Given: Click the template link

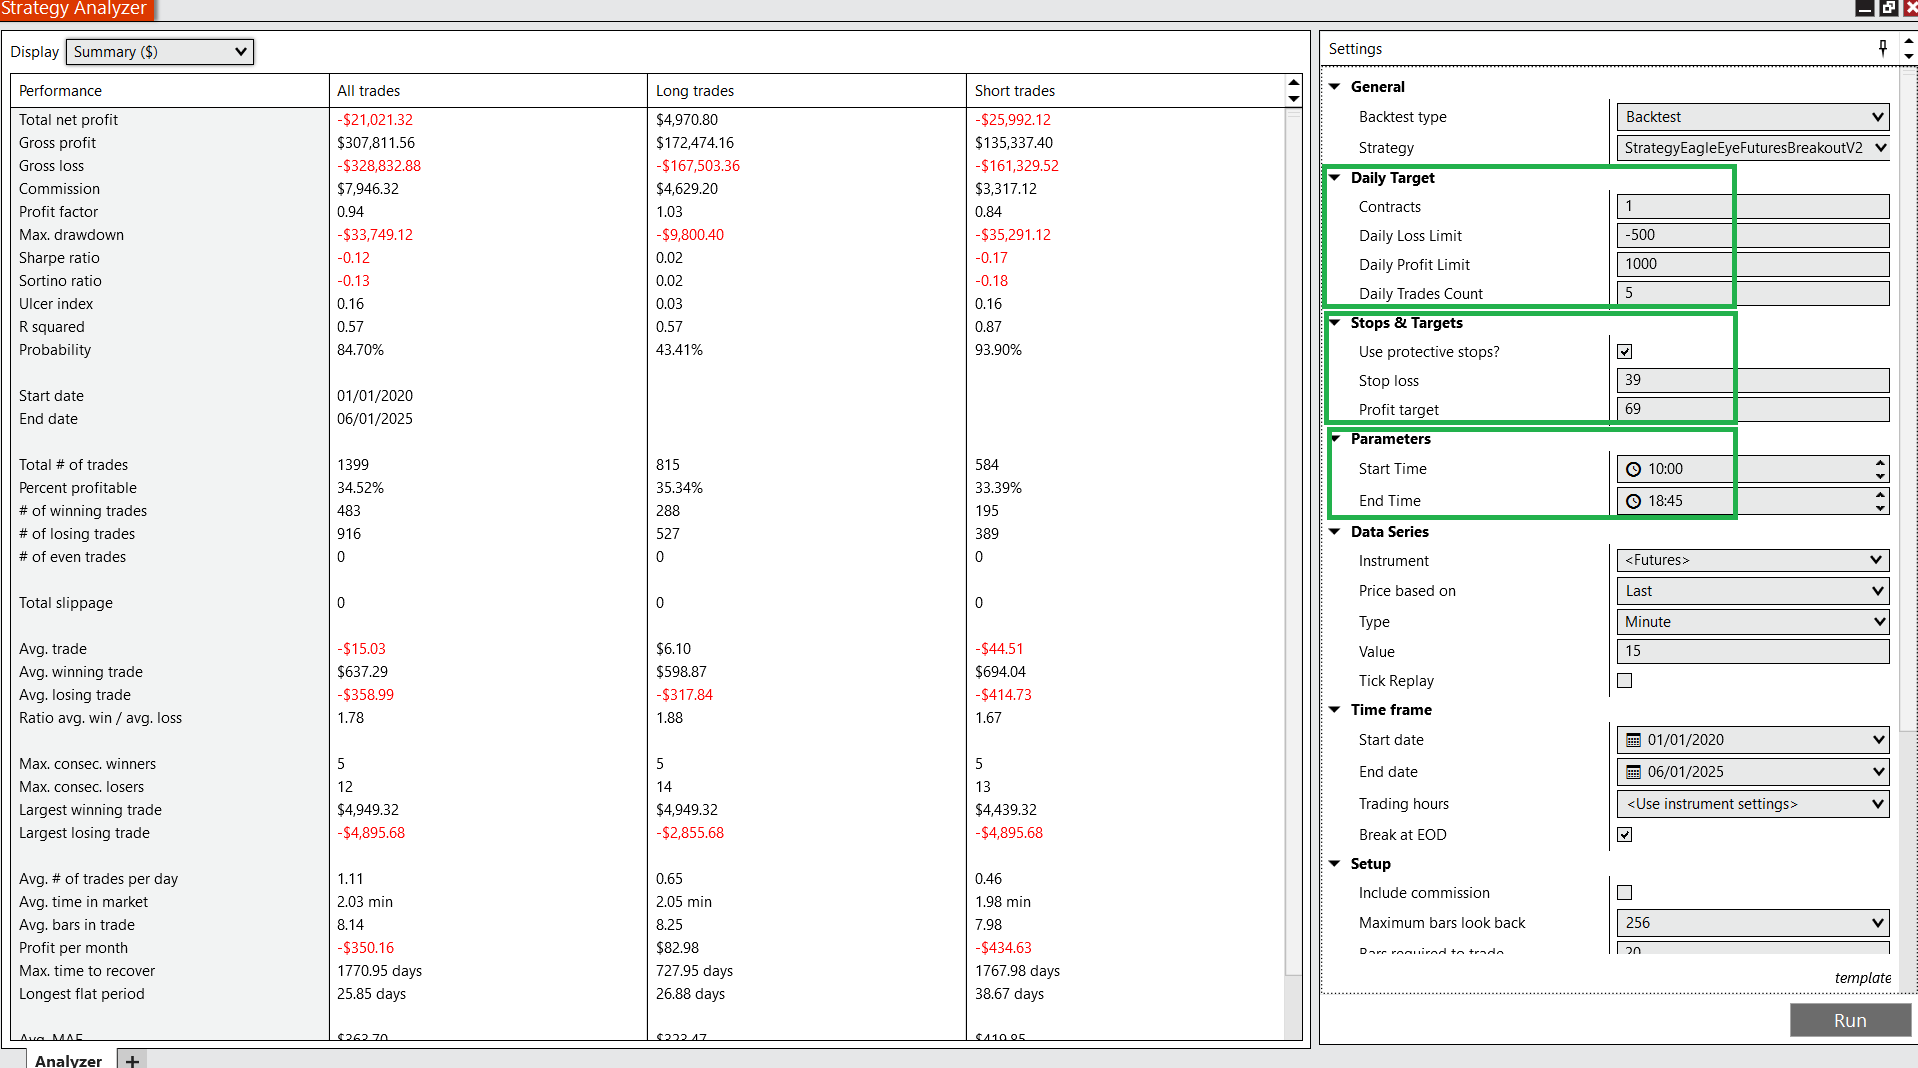Looking at the screenshot, I should click(x=1862, y=978).
